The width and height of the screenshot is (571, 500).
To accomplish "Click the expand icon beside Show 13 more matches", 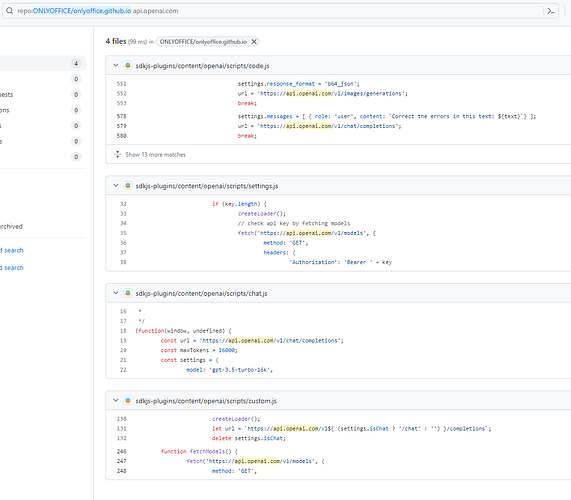I will 117,154.
